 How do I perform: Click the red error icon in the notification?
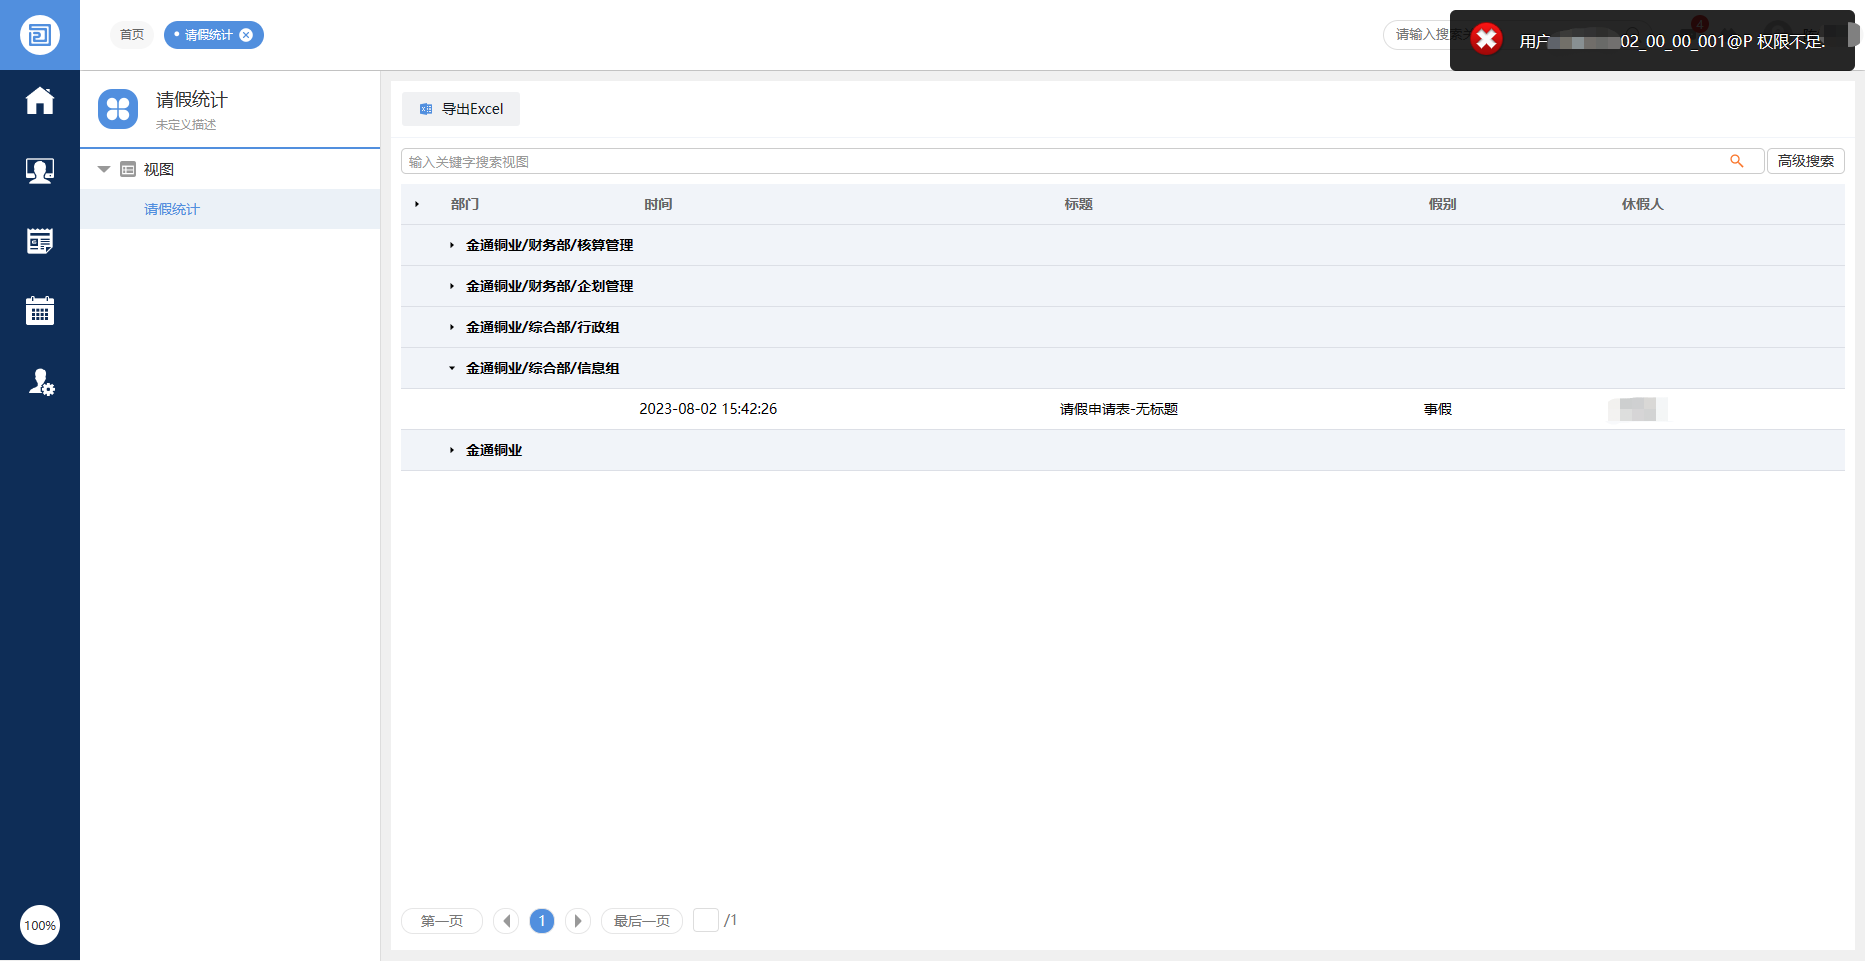pos(1486,40)
